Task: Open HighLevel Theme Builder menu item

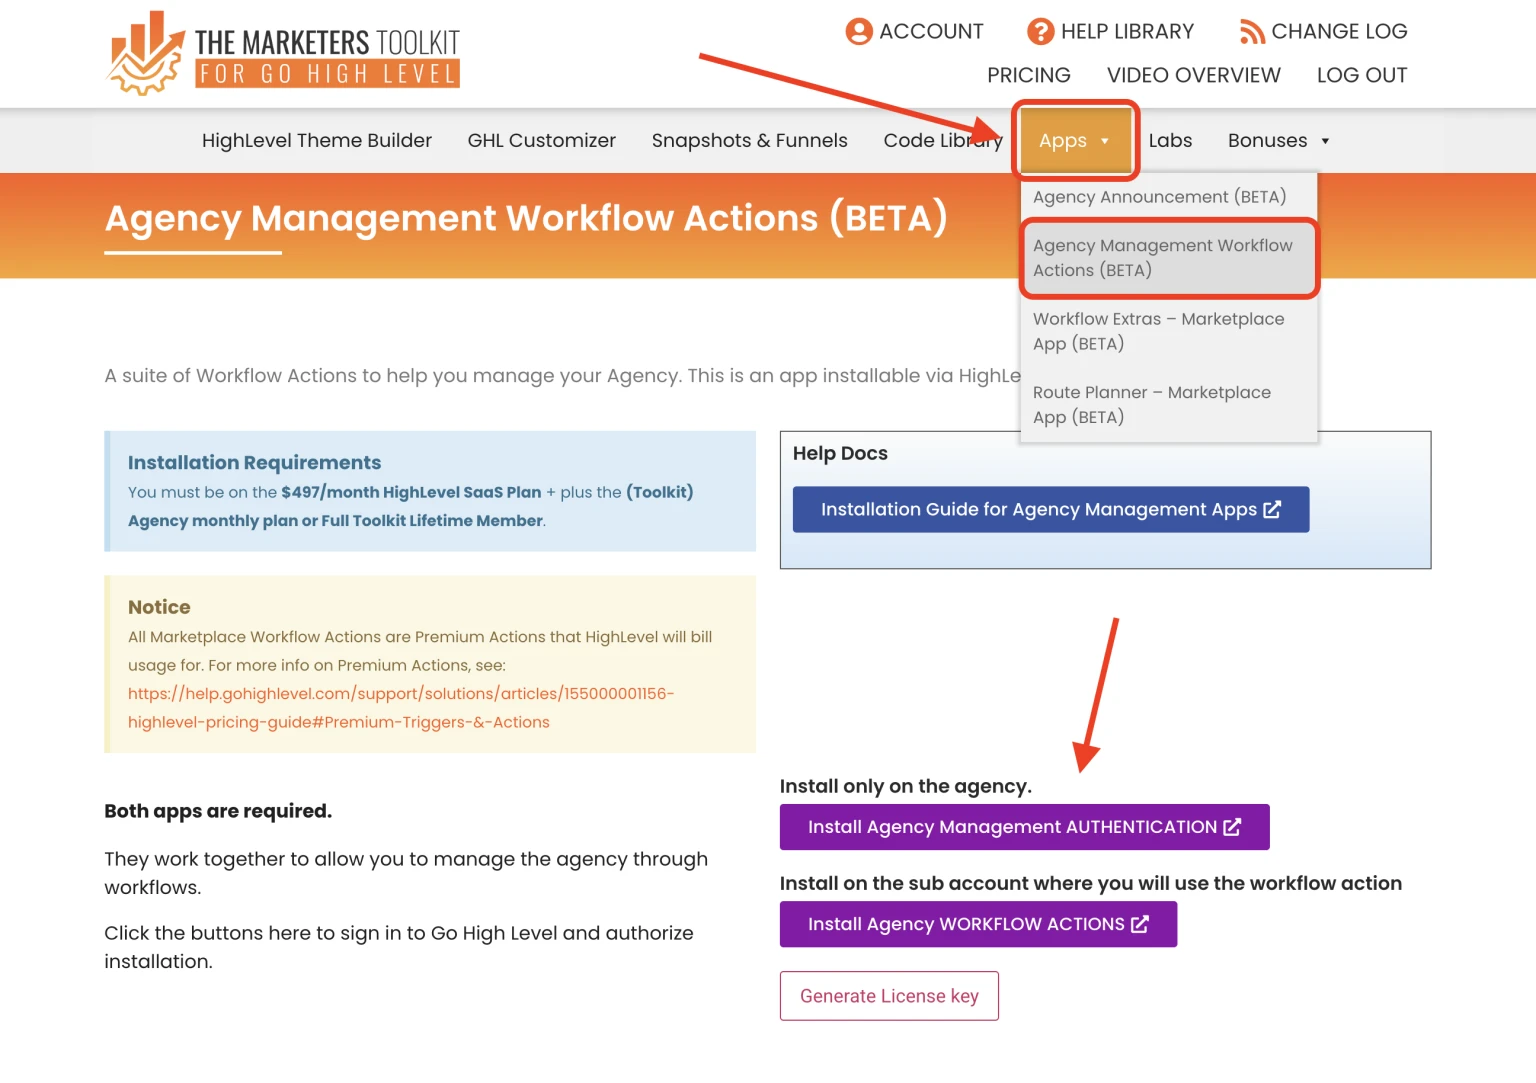Action: pos(317,141)
